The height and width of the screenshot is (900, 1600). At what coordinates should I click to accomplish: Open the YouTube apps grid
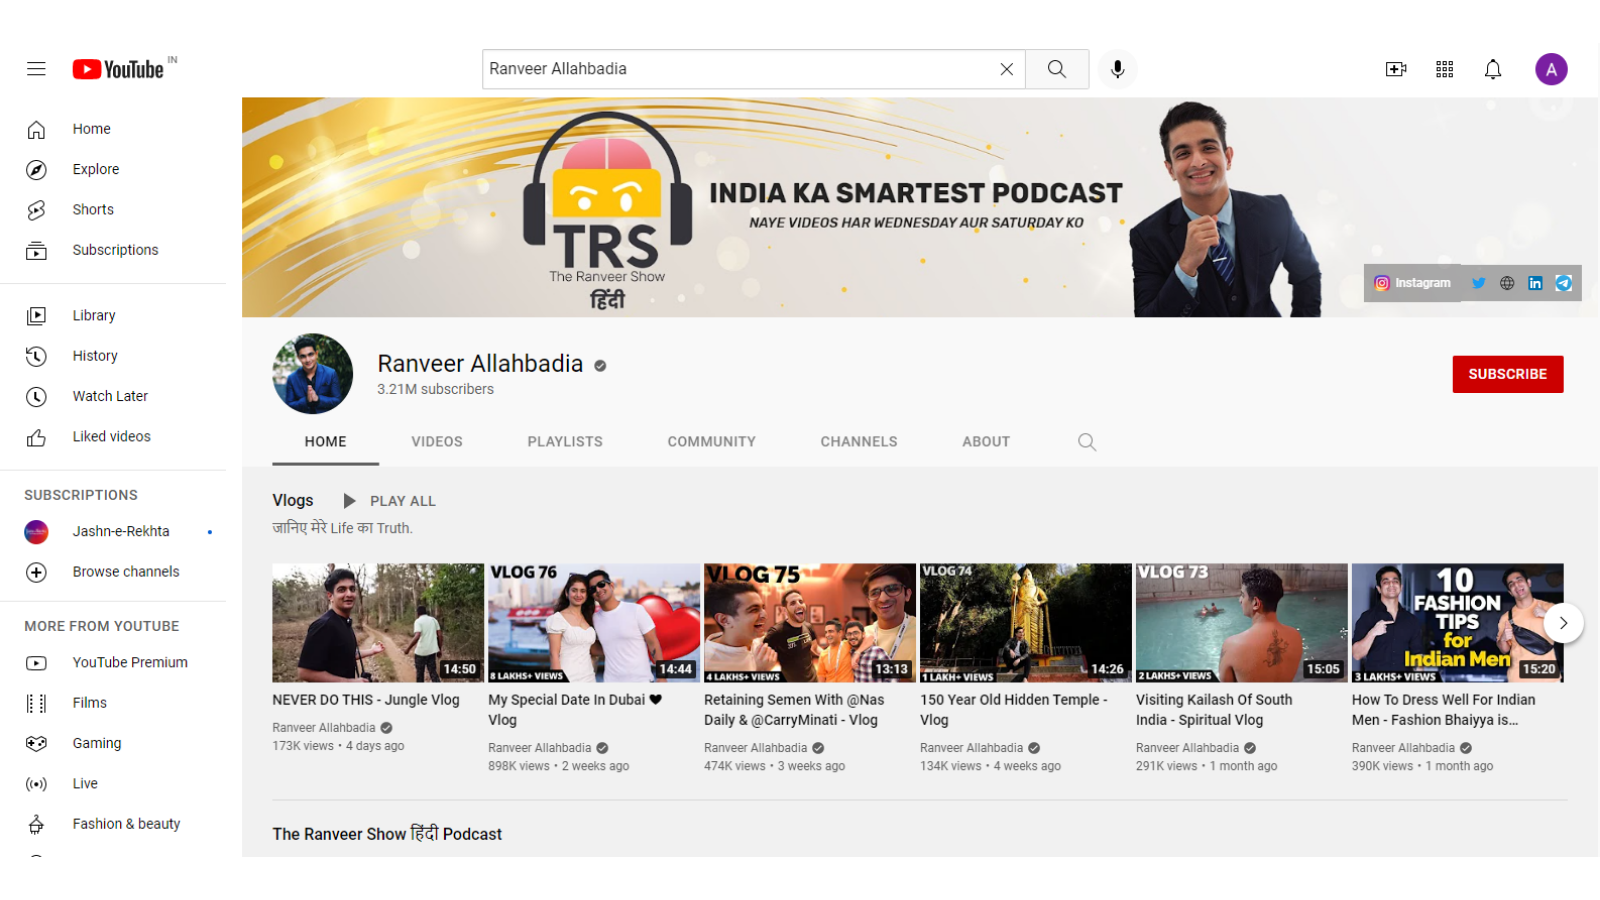(x=1444, y=69)
